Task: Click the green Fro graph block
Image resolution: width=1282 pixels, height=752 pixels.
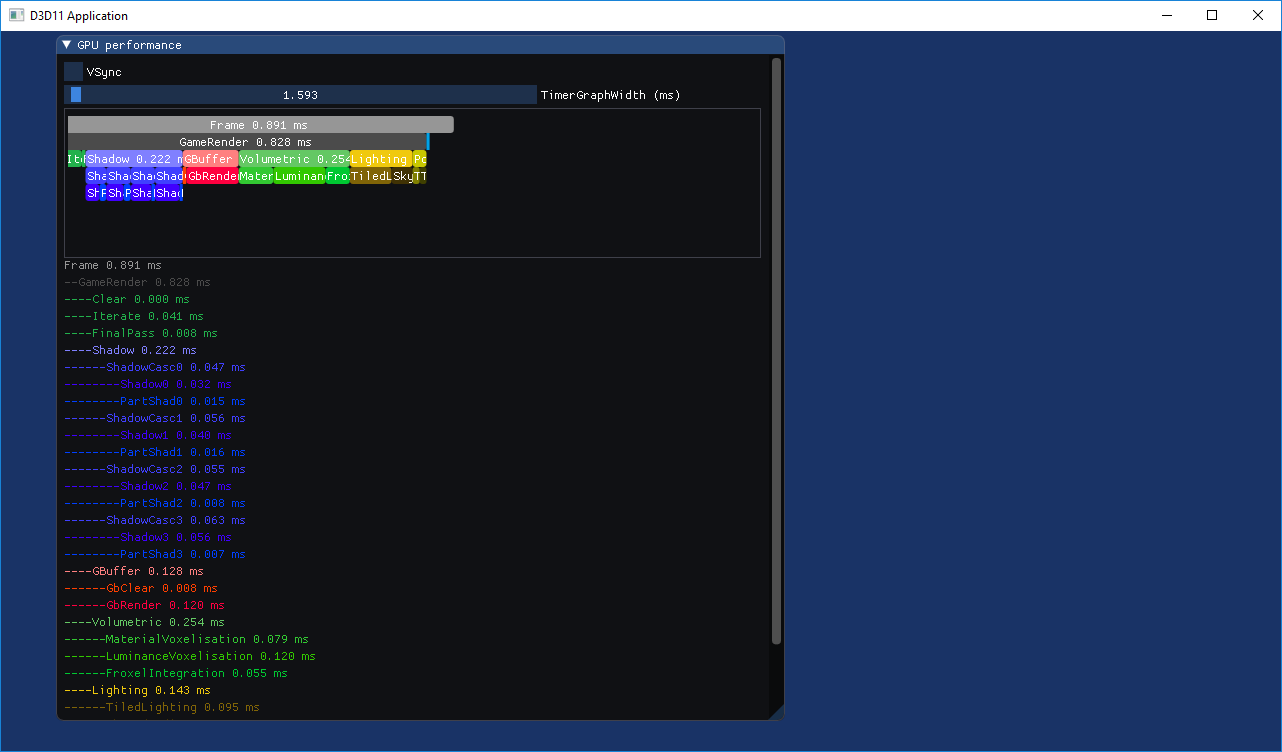Action: point(337,176)
